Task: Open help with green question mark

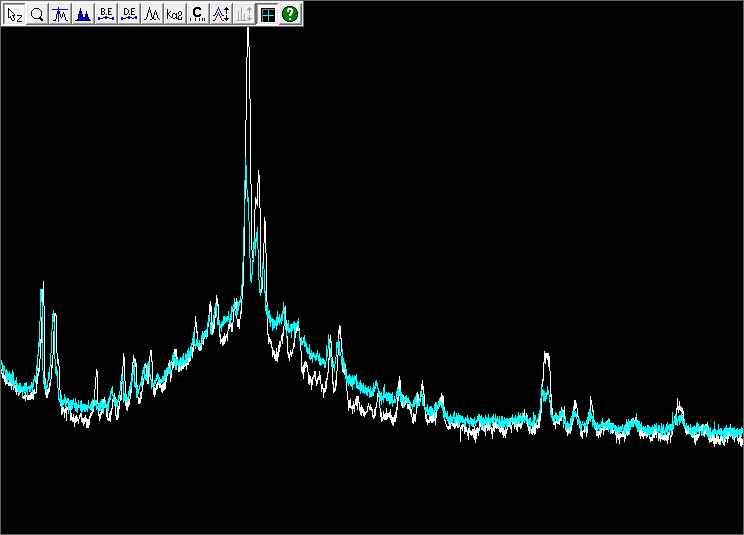Action: tap(290, 14)
